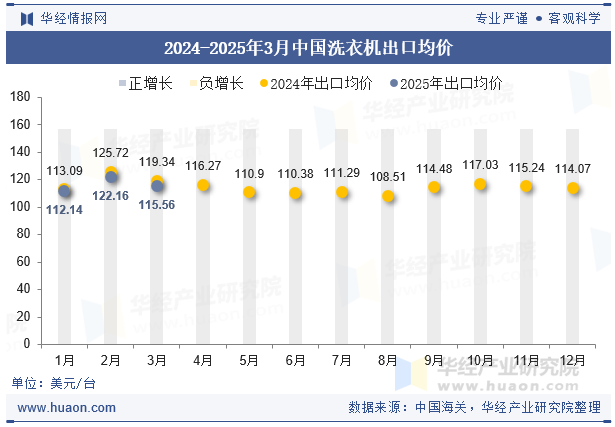Click the 1月 axis label
The width and height of the screenshot is (615, 427).
tap(64, 360)
